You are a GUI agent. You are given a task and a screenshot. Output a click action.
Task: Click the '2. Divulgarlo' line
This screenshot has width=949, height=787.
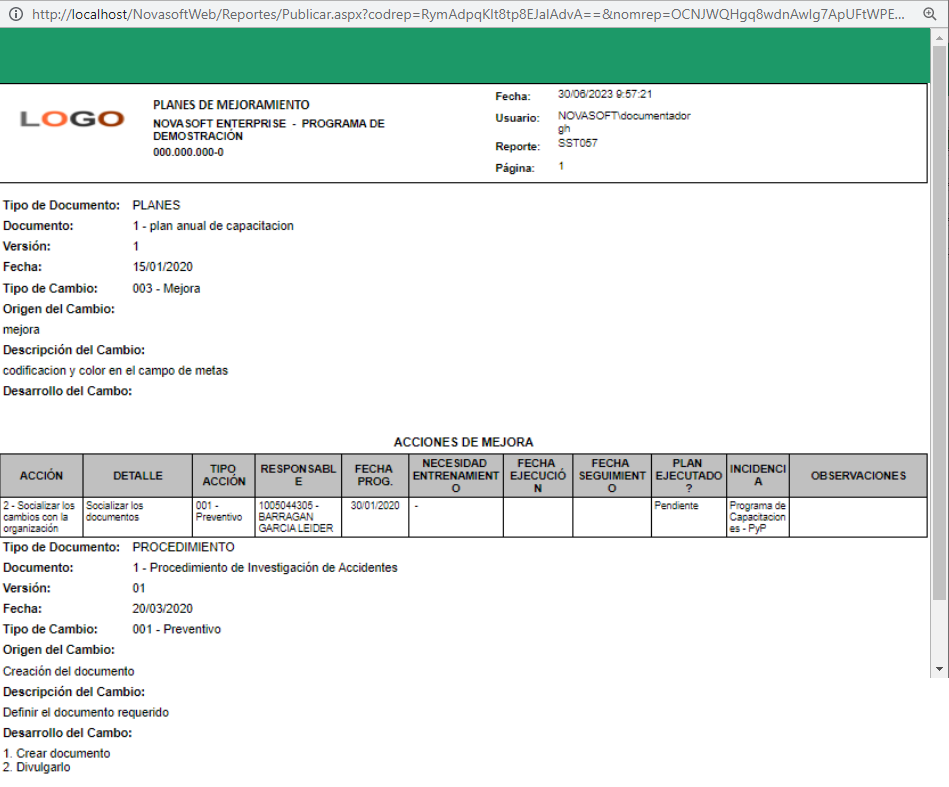click(36, 768)
